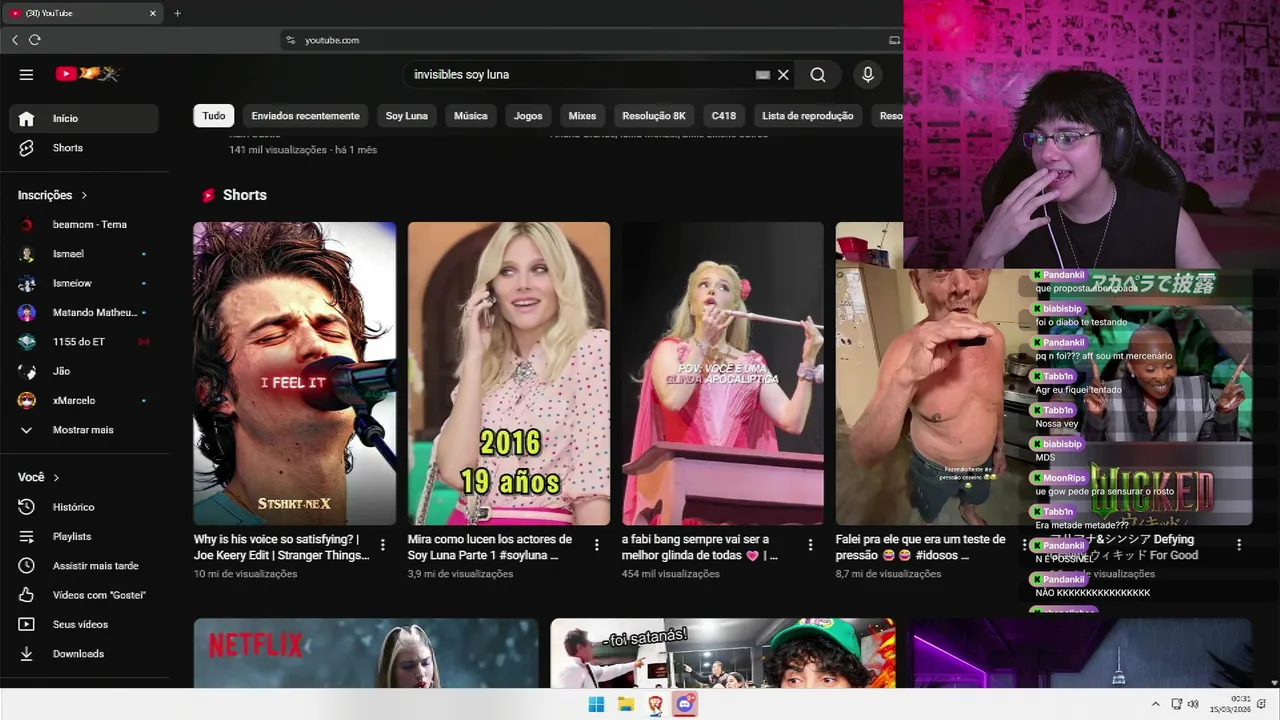This screenshot has width=1280, height=720.
Task: Open the Windows Start menu
Action: [x=596, y=704]
